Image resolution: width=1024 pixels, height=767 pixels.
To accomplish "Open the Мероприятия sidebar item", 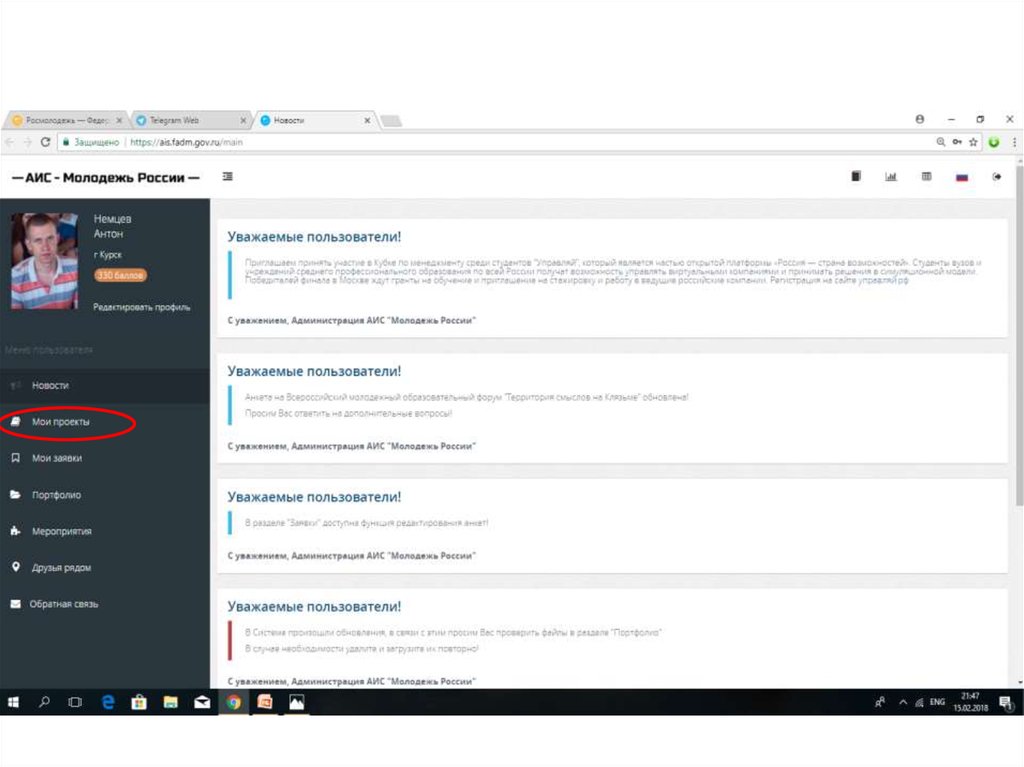I will point(104,531).
